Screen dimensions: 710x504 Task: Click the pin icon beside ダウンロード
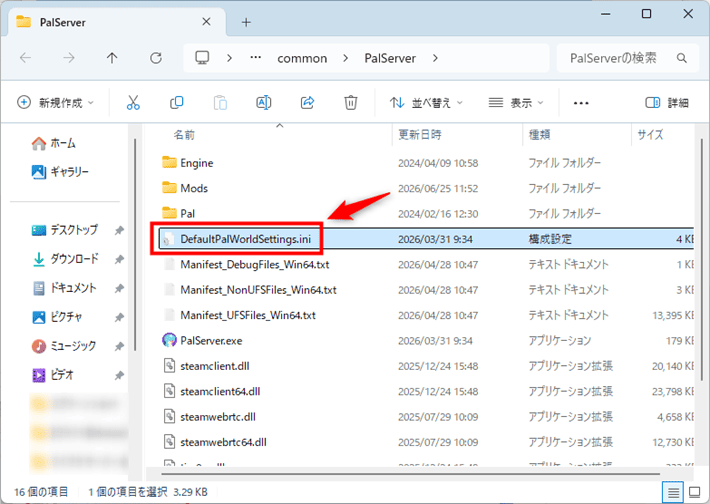click(119, 259)
